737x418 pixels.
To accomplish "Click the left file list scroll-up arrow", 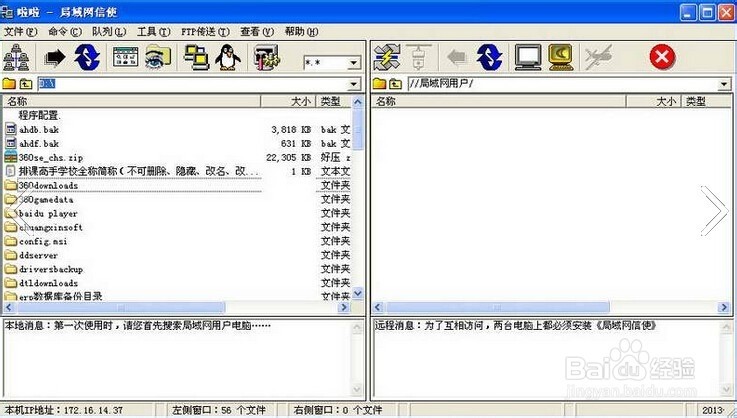I will click(358, 102).
